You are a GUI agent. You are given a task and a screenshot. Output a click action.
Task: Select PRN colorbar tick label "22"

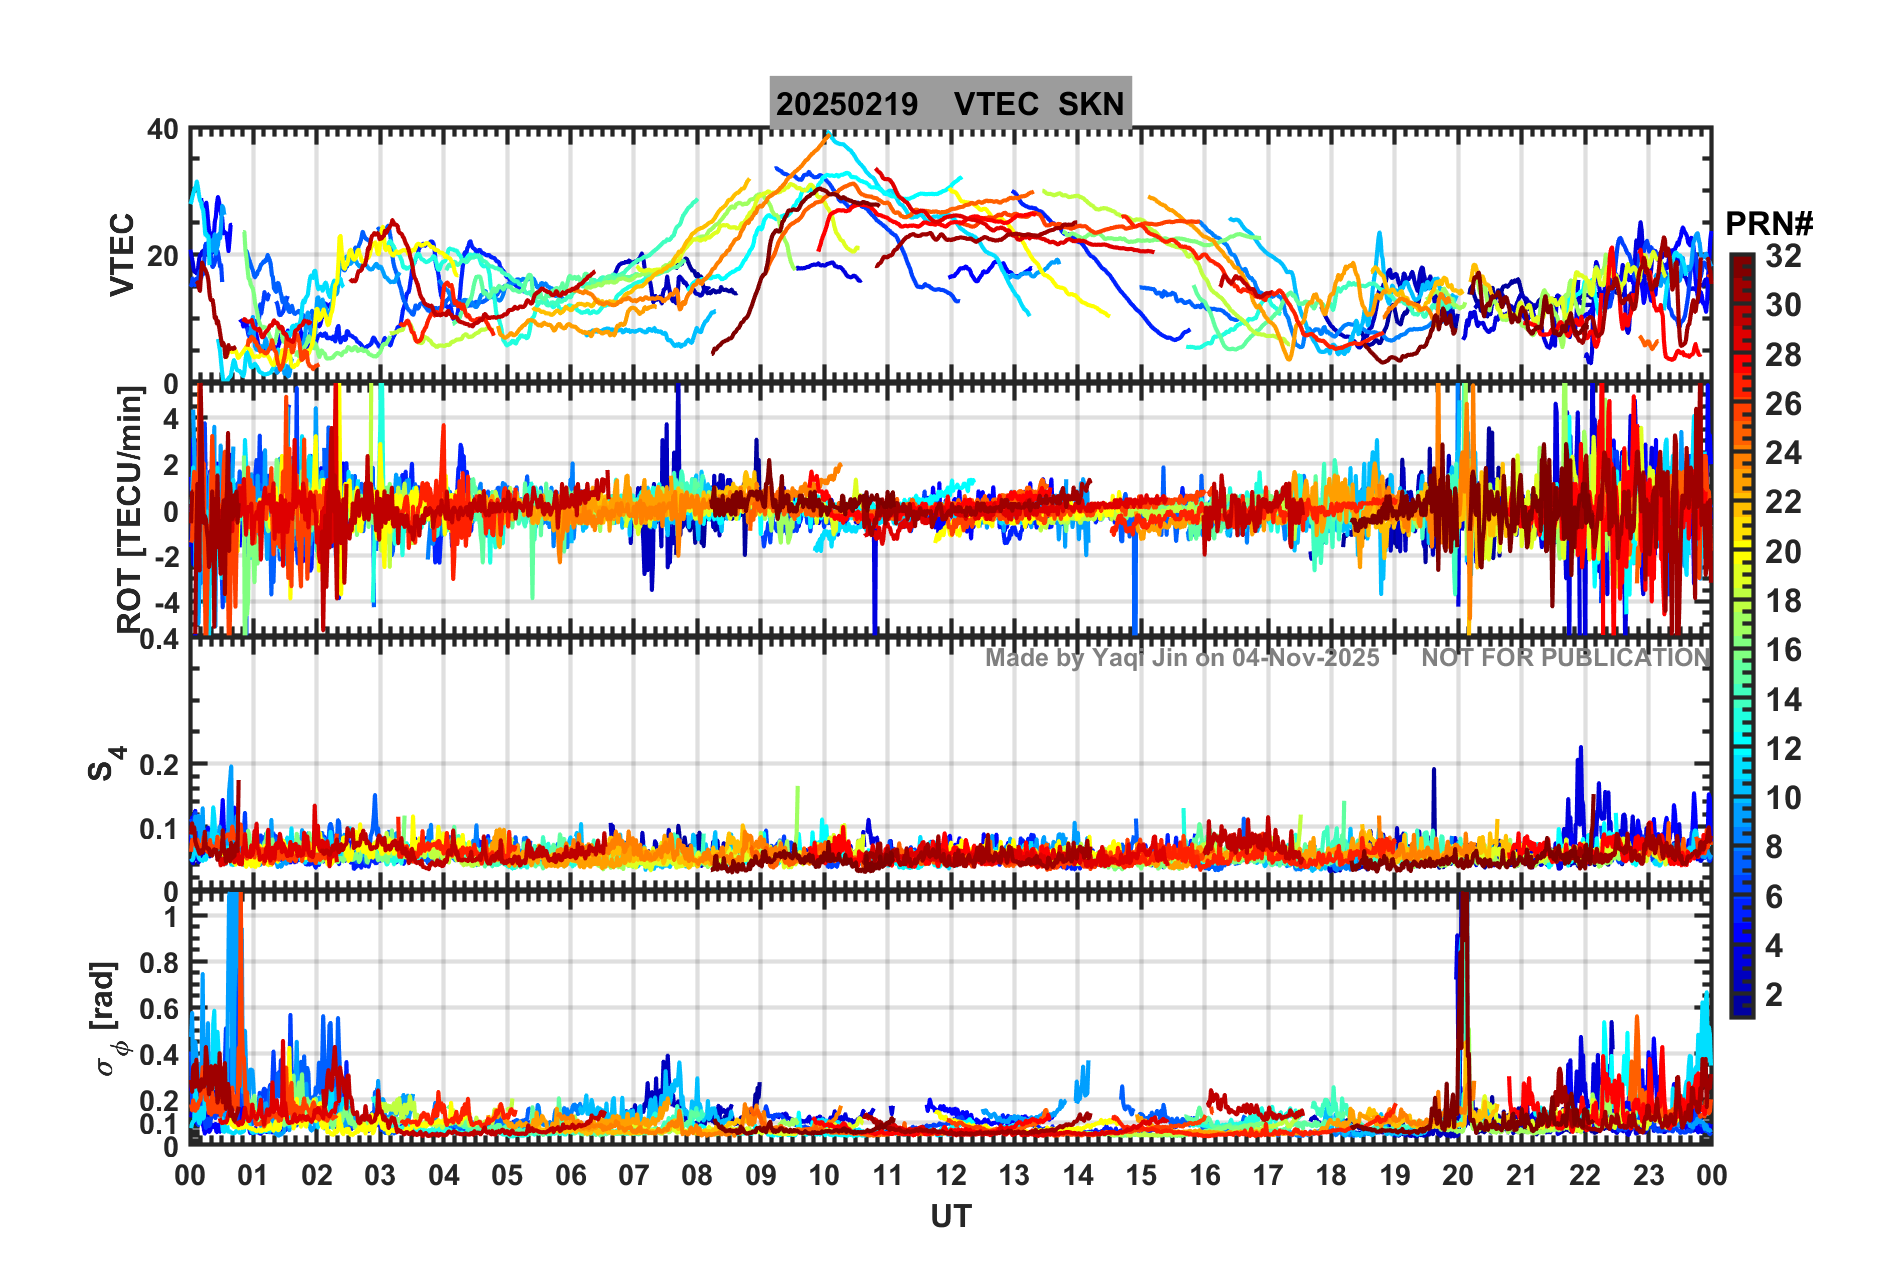pyautogui.click(x=1783, y=502)
